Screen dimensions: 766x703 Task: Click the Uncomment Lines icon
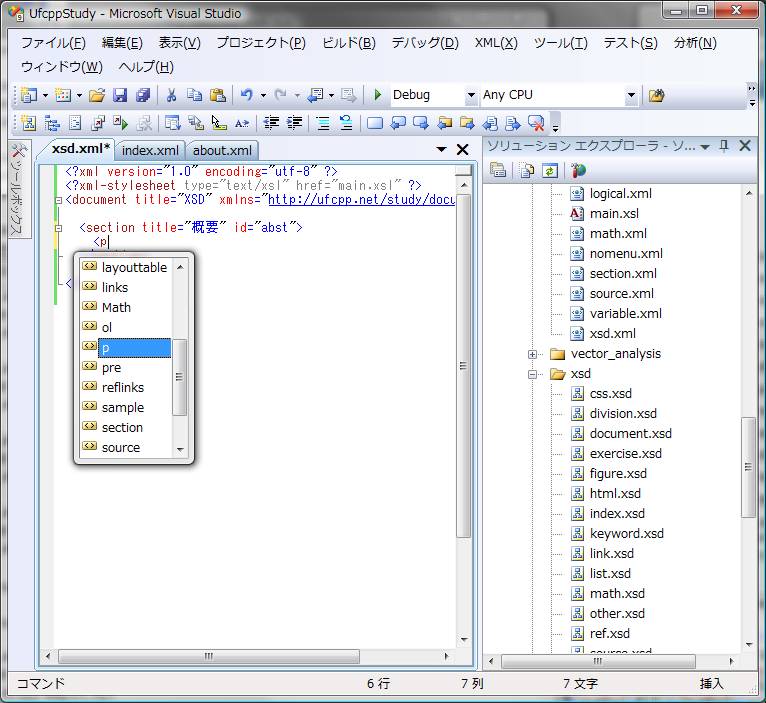pos(346,123)
